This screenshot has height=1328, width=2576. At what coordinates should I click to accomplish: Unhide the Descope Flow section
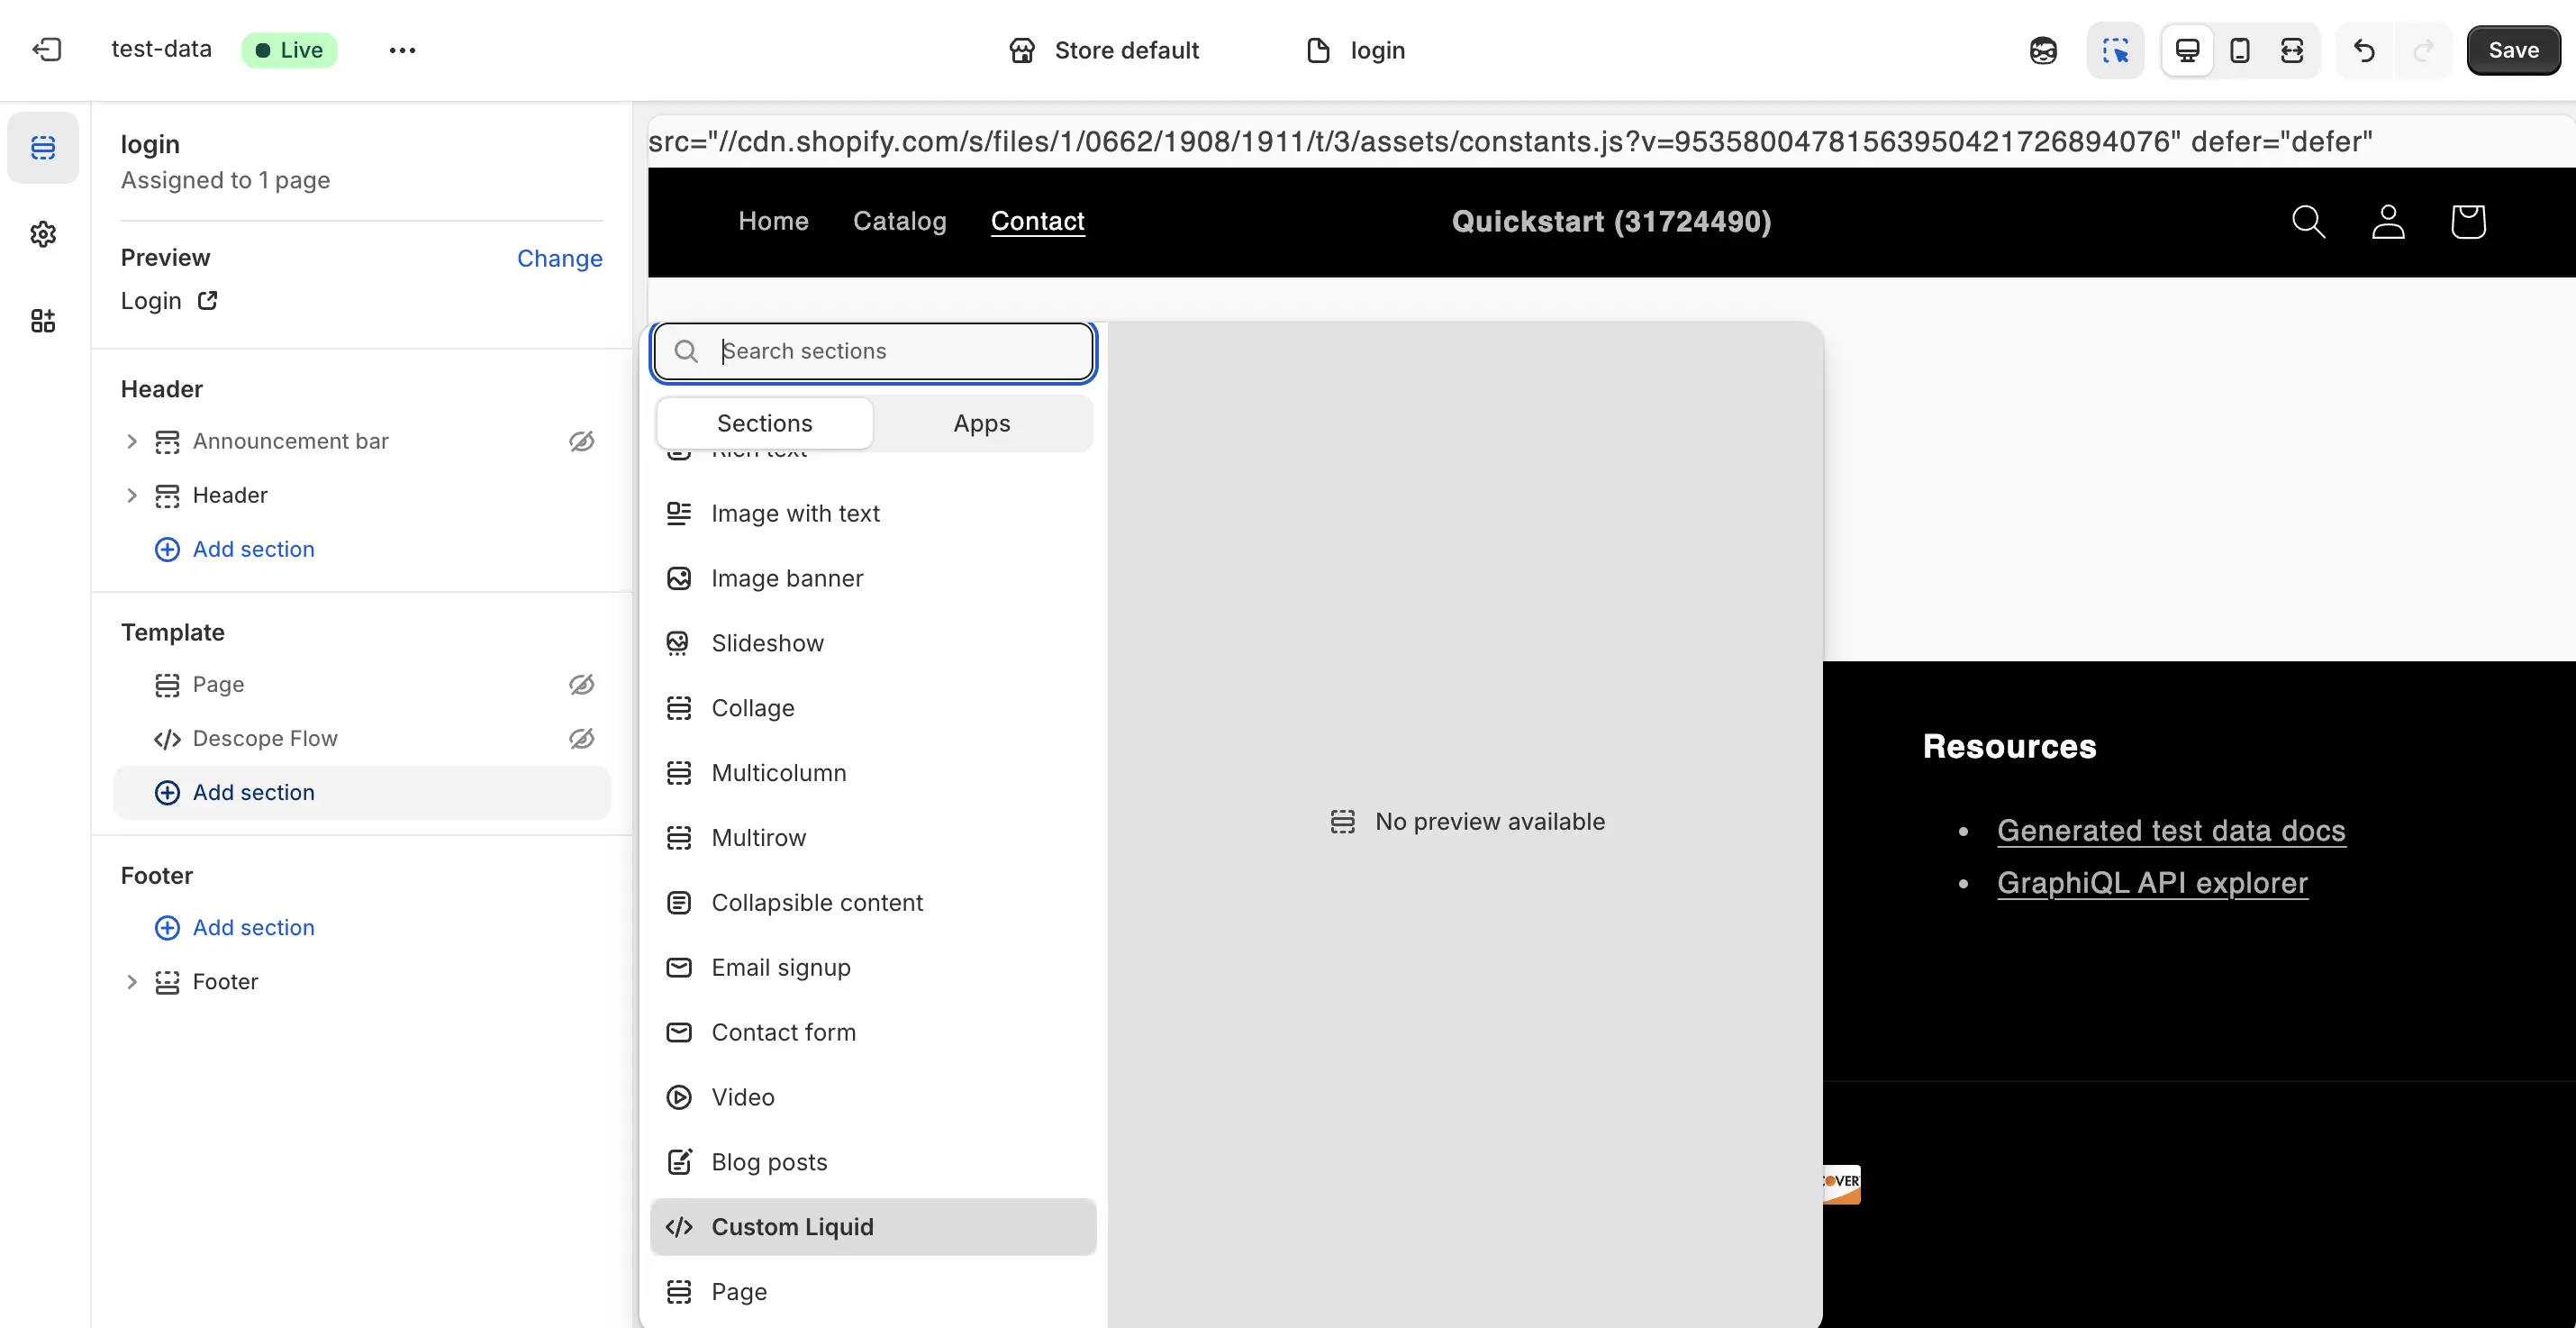coord(581,738)
